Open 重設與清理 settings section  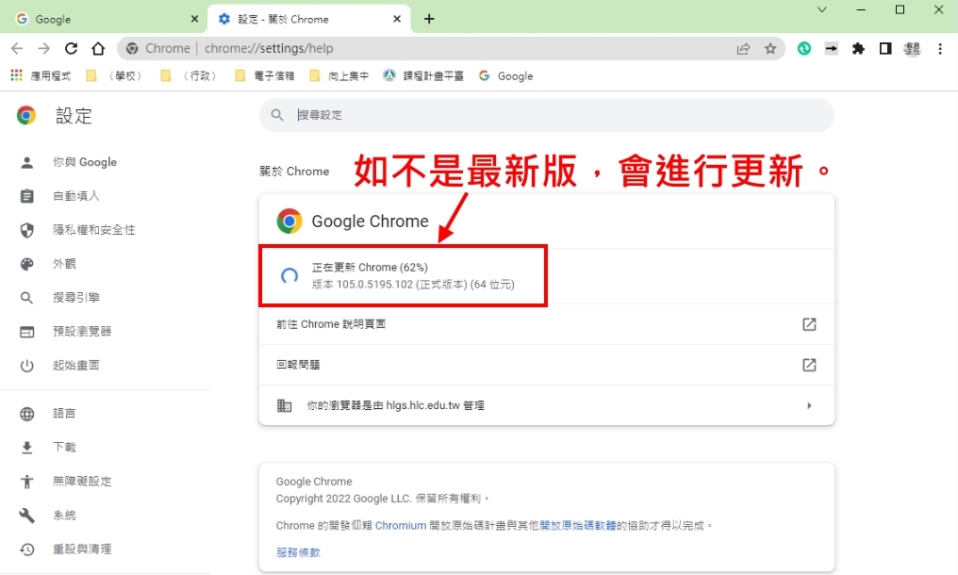click(x=82, y=549)
